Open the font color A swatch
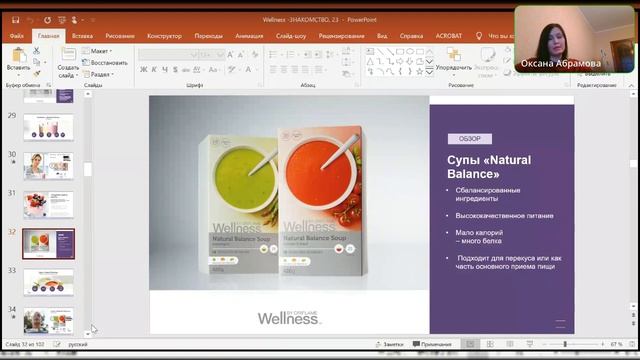 click(248, 70)
